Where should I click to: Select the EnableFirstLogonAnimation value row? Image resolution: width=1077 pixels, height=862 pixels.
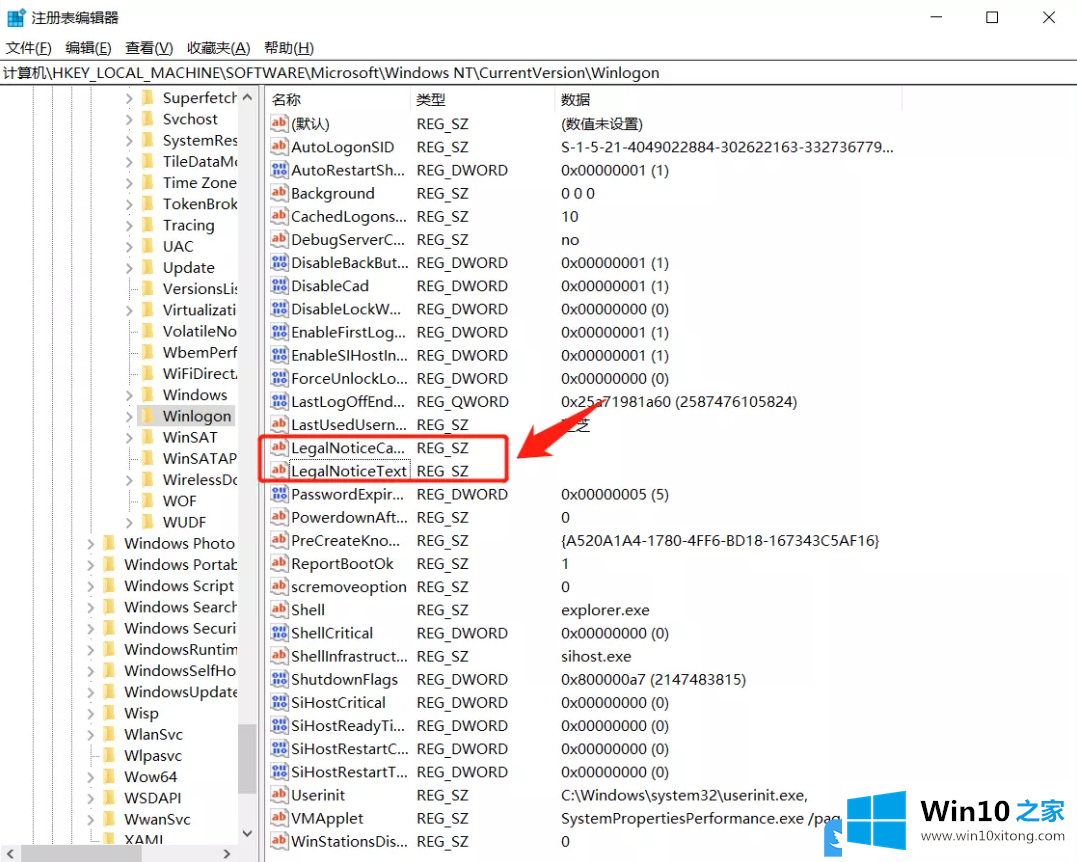[x=584, y=332]
